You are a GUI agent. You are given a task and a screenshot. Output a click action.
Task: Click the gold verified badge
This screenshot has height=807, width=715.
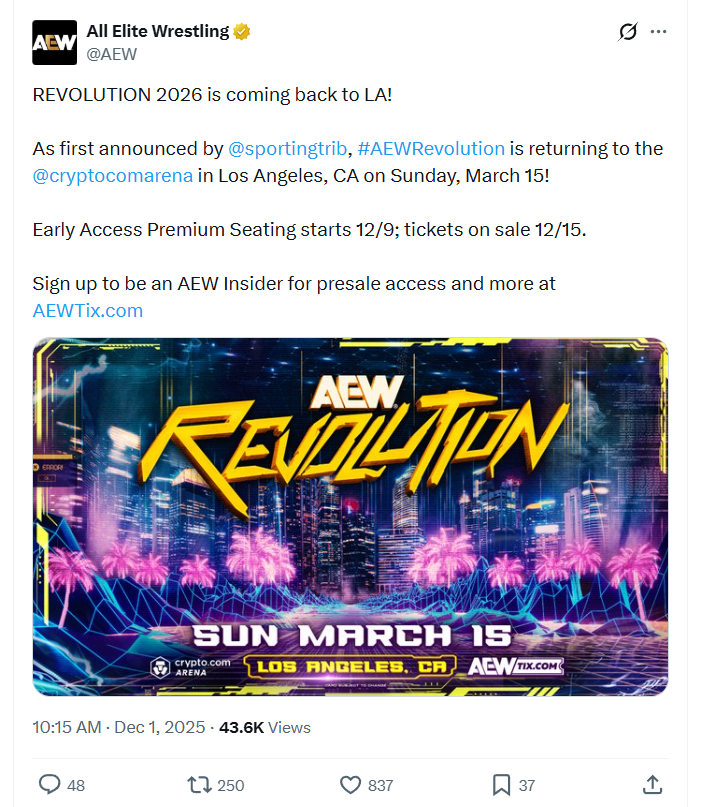(x=242, y=32)
